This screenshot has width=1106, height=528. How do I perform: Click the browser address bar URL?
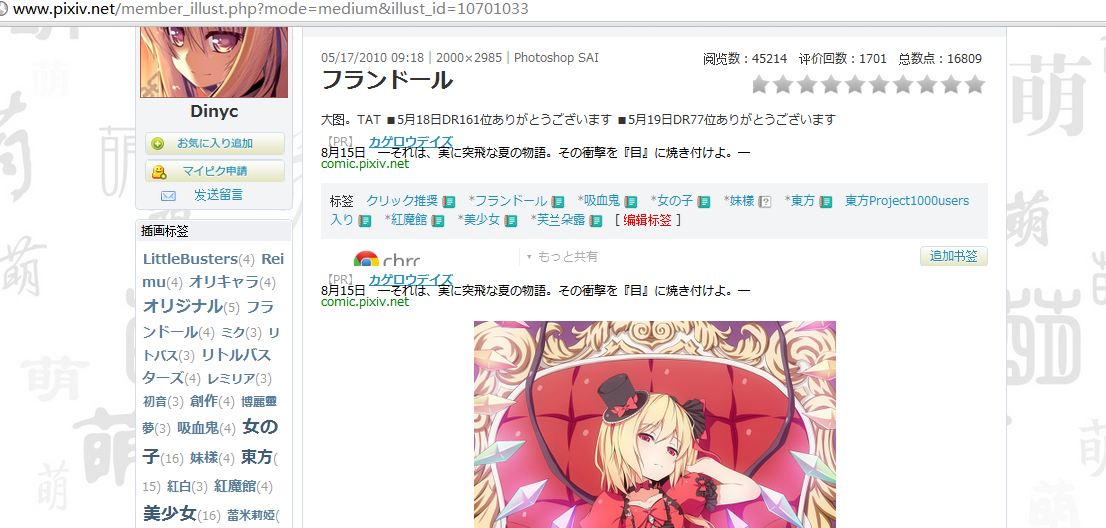point(271,9)
